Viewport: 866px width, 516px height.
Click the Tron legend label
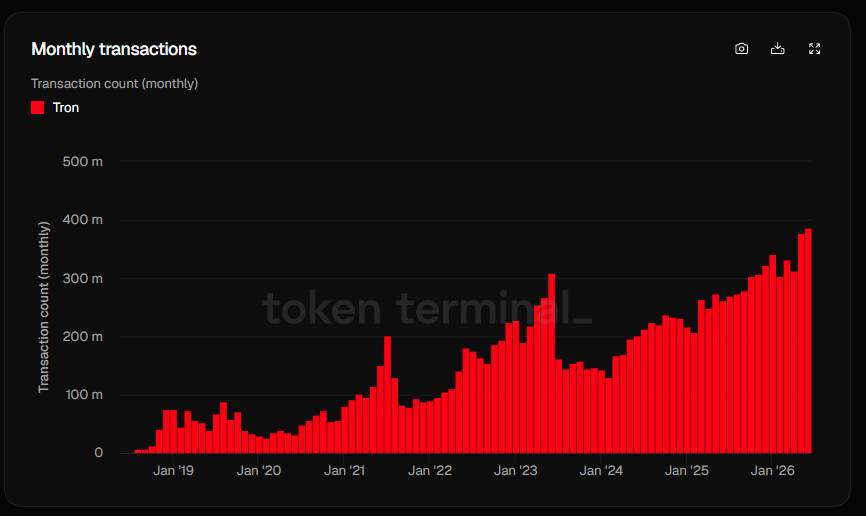click(66, 108)
